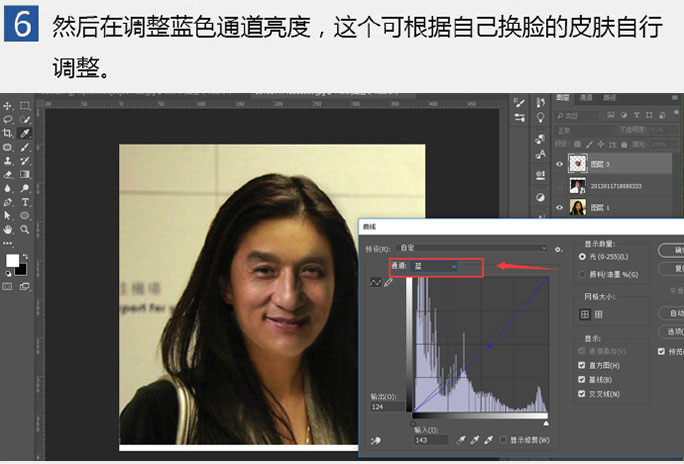684x464 pixels.
Task: Enable the 显示修剪(W) show clipping checkbox
Action: [503, 440]
